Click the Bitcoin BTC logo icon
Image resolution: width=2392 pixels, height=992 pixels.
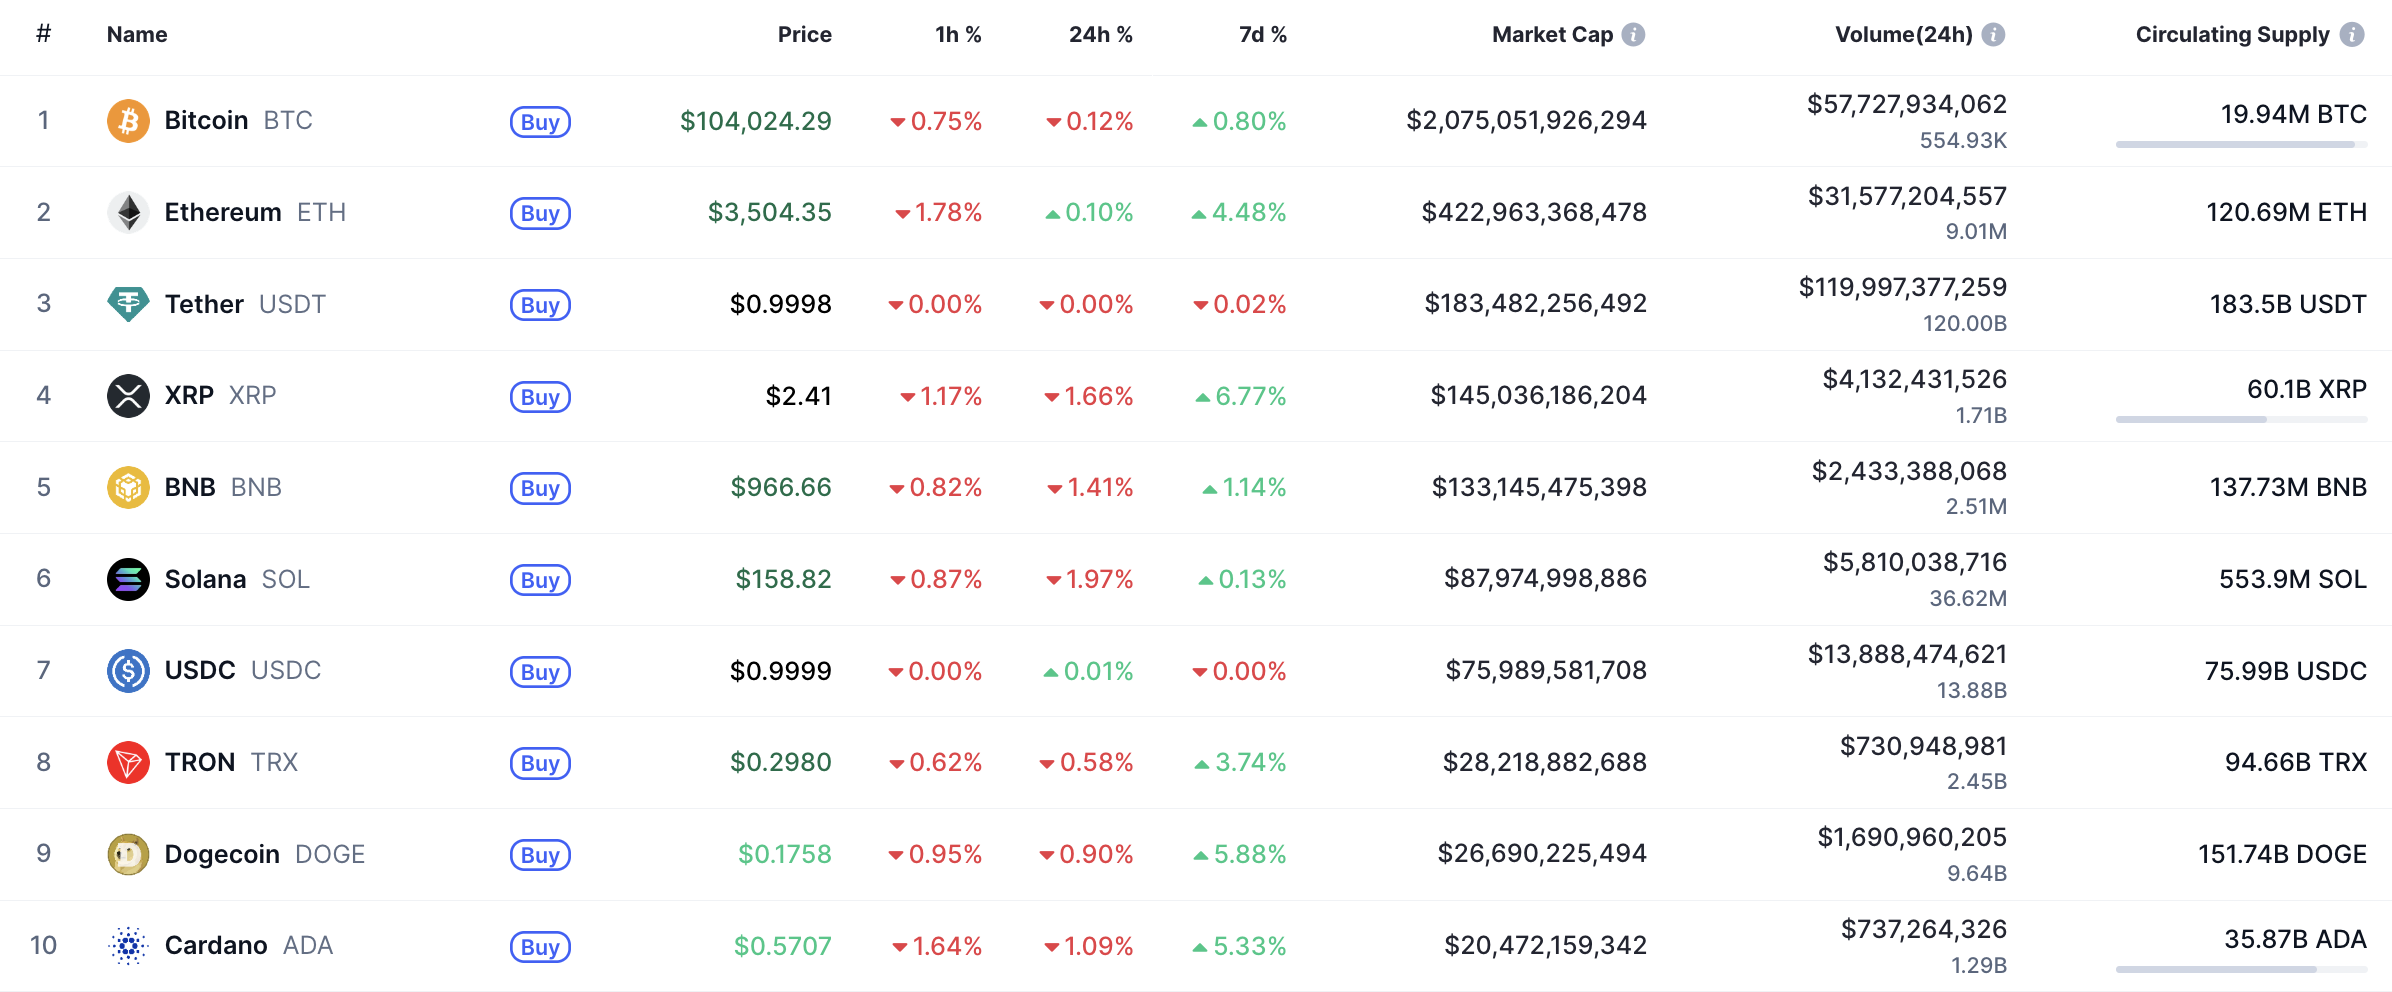tap(128, 120)
